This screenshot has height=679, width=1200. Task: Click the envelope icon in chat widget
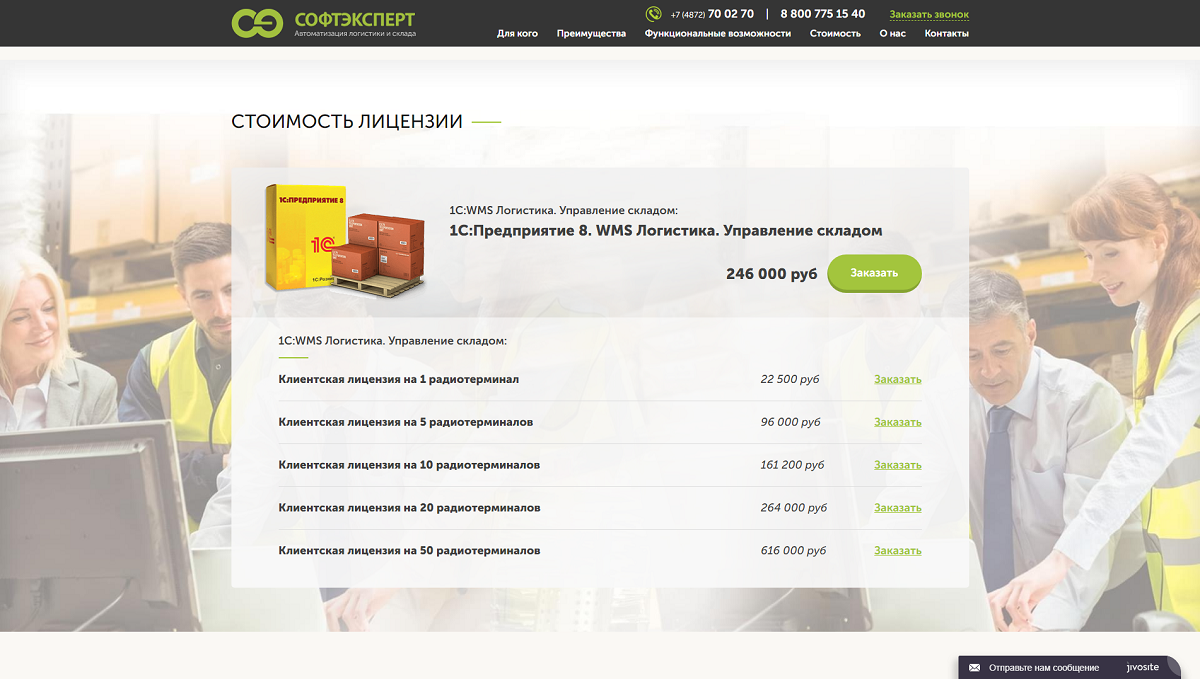[x=974, y=667]
